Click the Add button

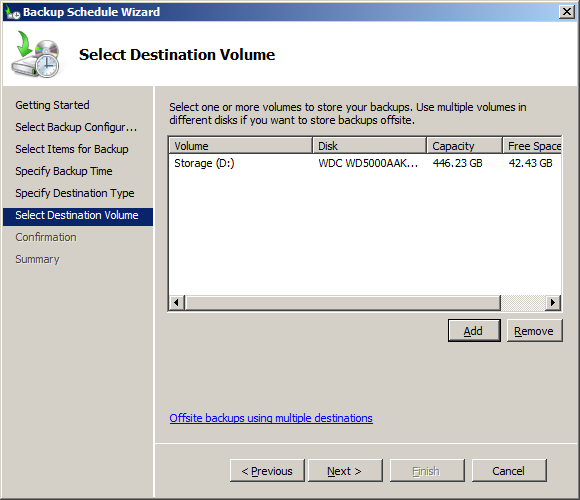(x=474, y=331)
